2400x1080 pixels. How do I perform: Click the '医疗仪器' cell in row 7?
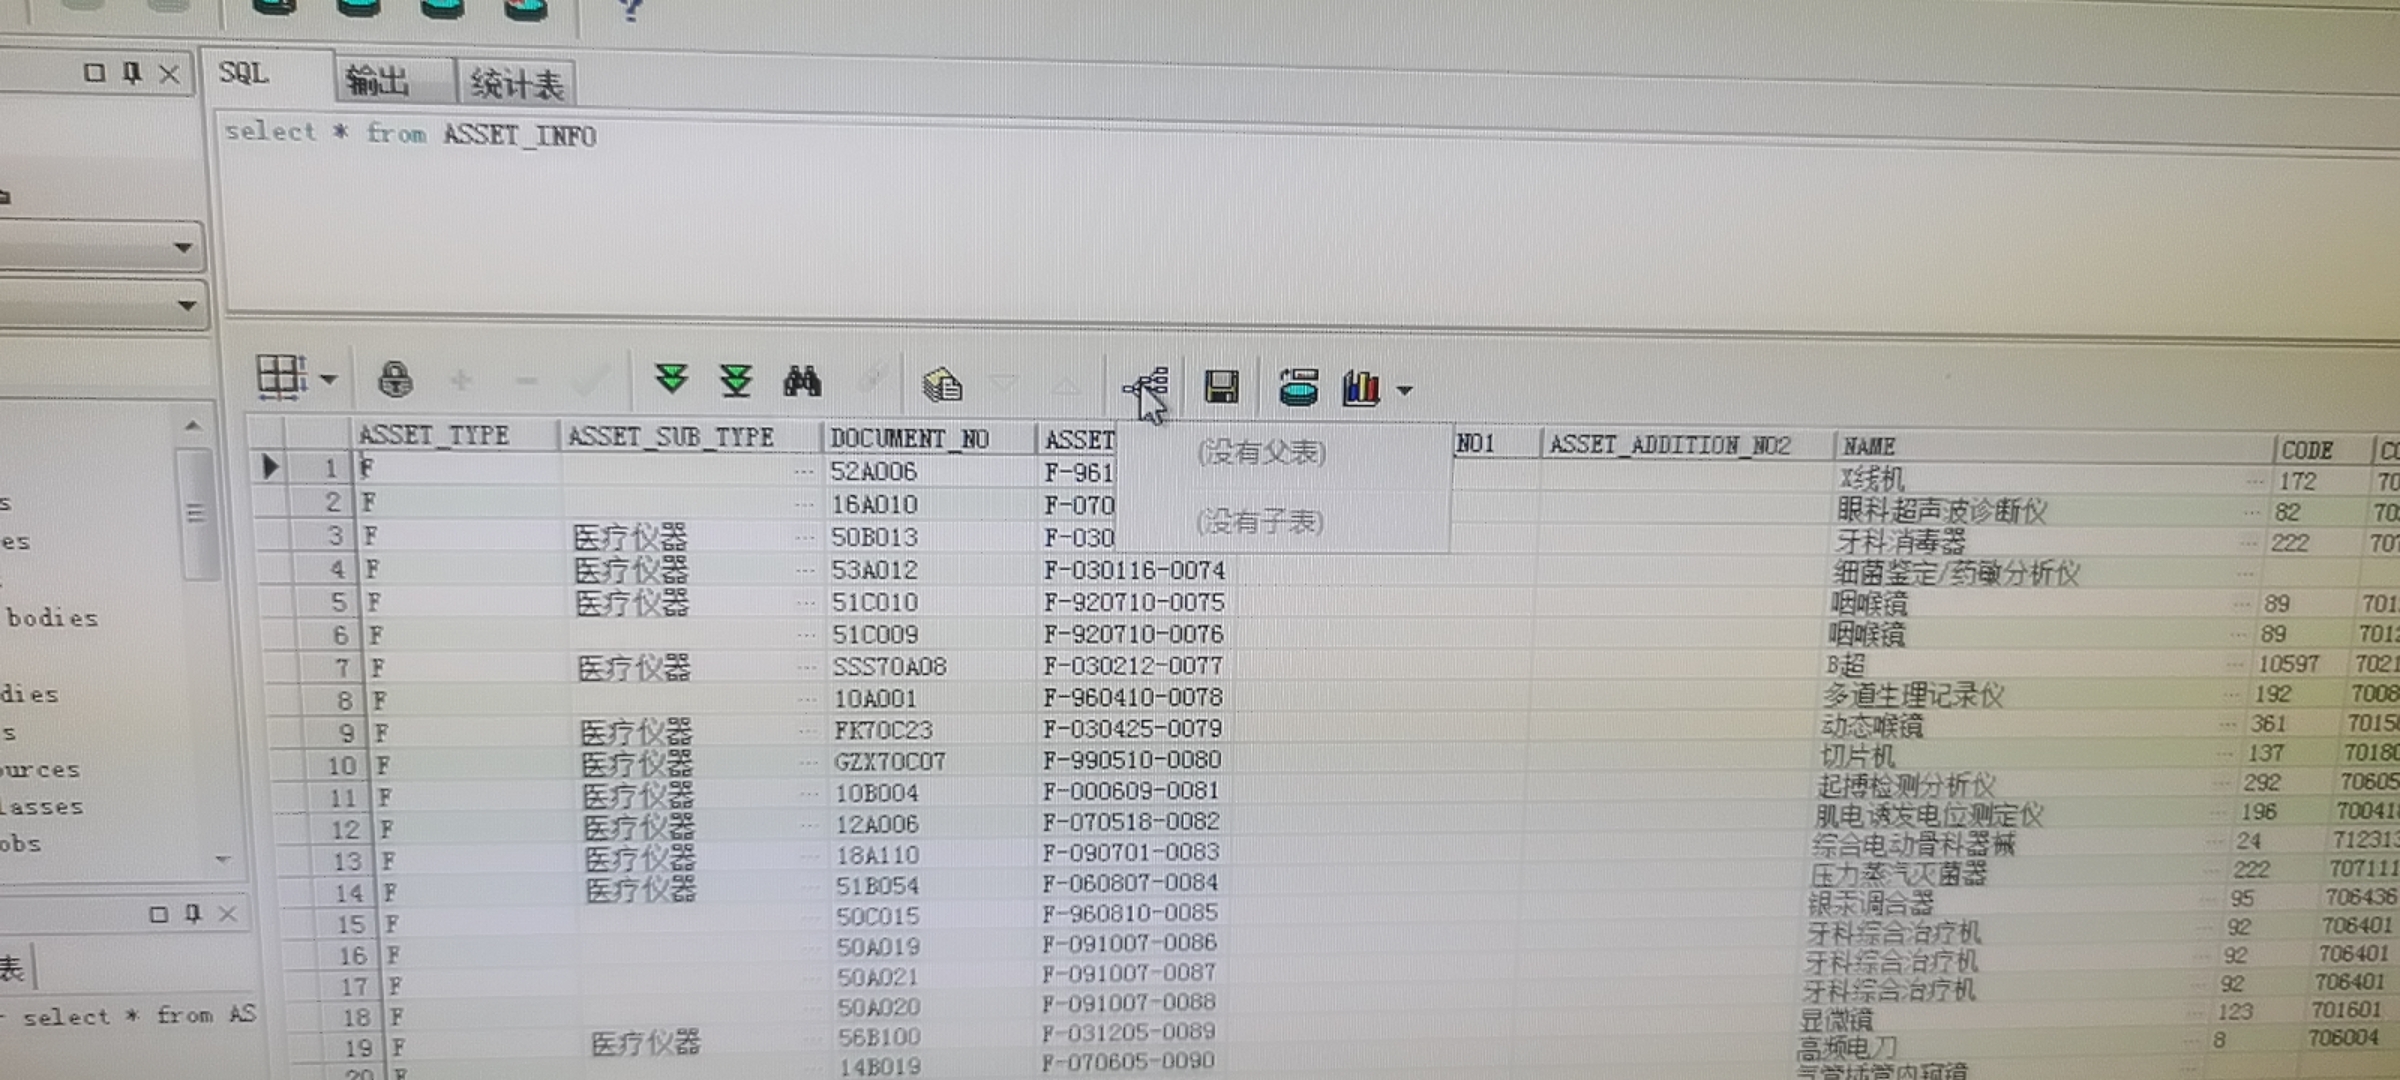click(634, 667)
